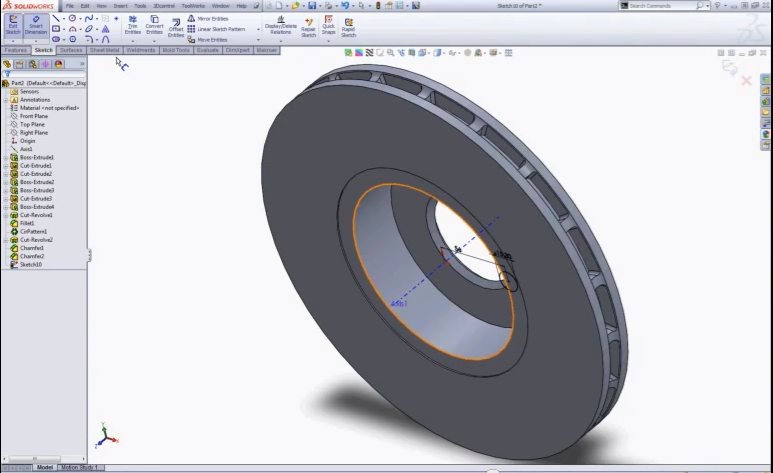Click the Rebuild traffic light icon
The height and width of the screenshot is (473, 773).
pyautogui.click(x=378, y=6)
